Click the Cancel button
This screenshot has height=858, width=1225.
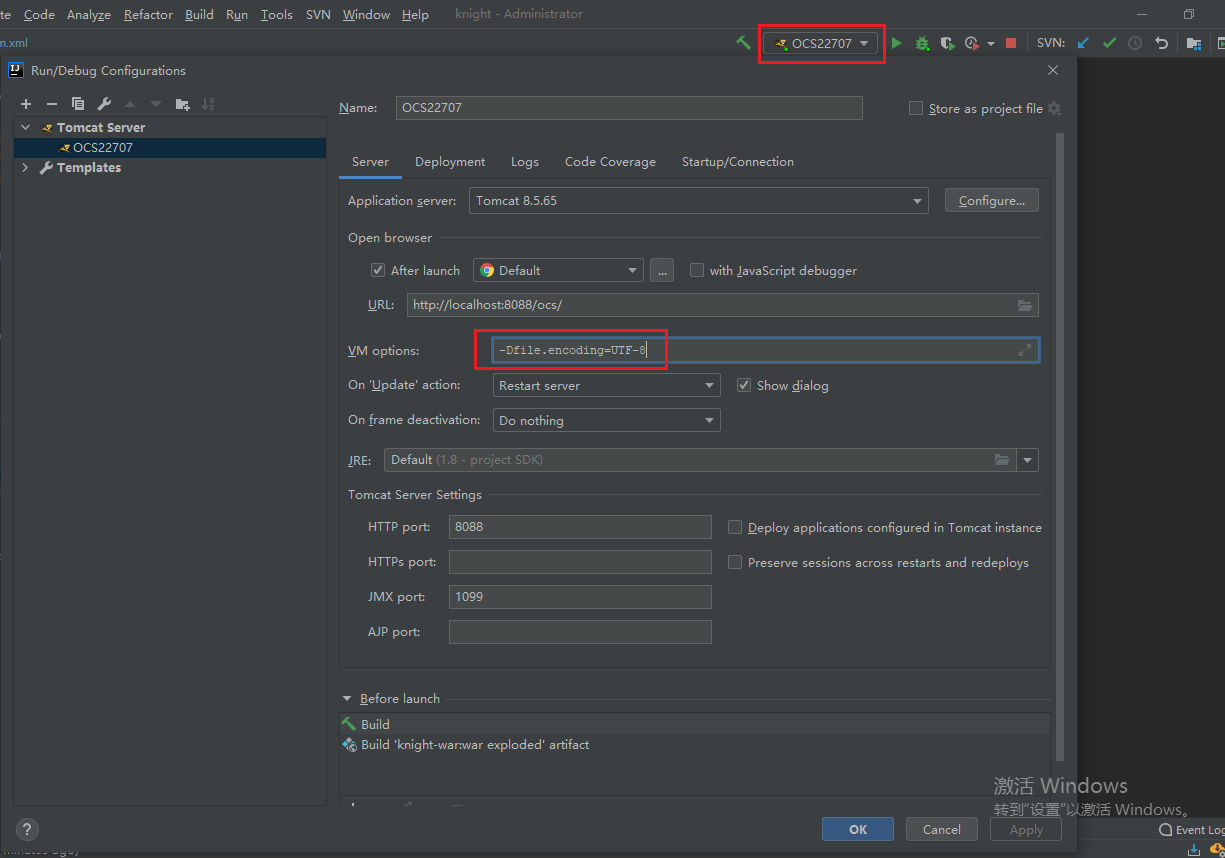pyautogui.click(x=942, y=829)
